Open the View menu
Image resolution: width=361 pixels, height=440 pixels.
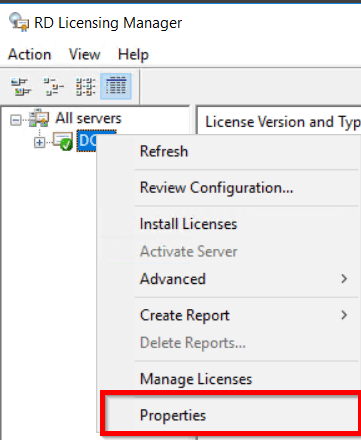tap(84, 54)
